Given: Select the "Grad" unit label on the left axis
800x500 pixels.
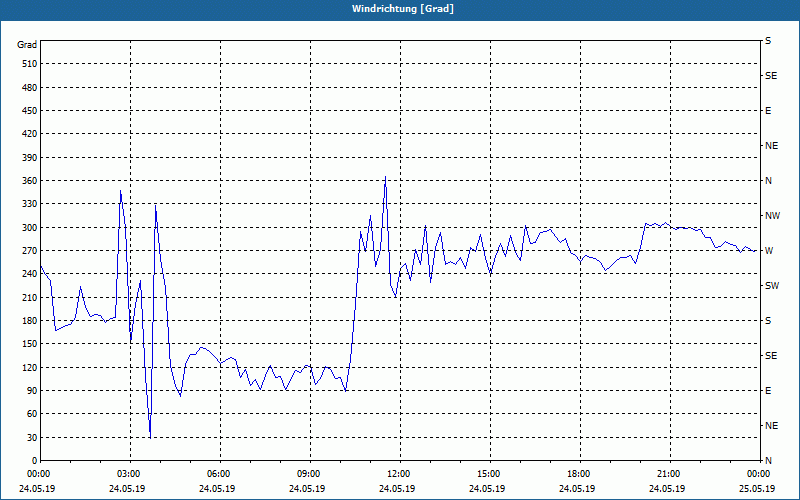Looking at the screenshot, I should point(27,45).
